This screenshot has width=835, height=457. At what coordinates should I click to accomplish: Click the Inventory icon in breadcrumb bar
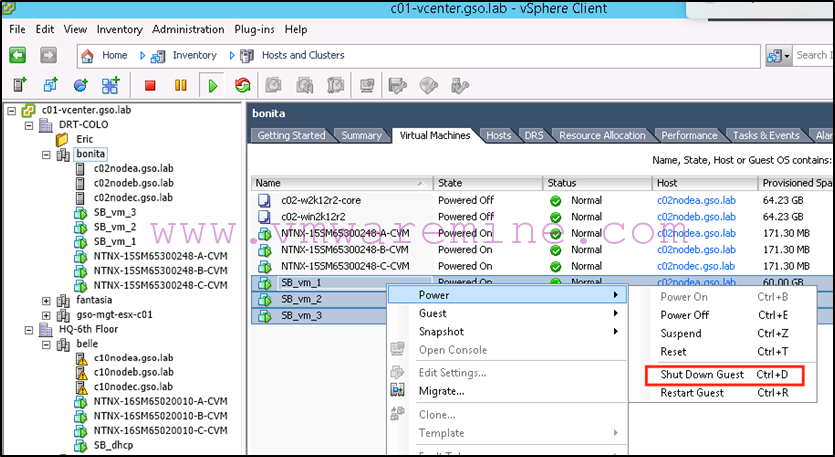coord(158,56)
